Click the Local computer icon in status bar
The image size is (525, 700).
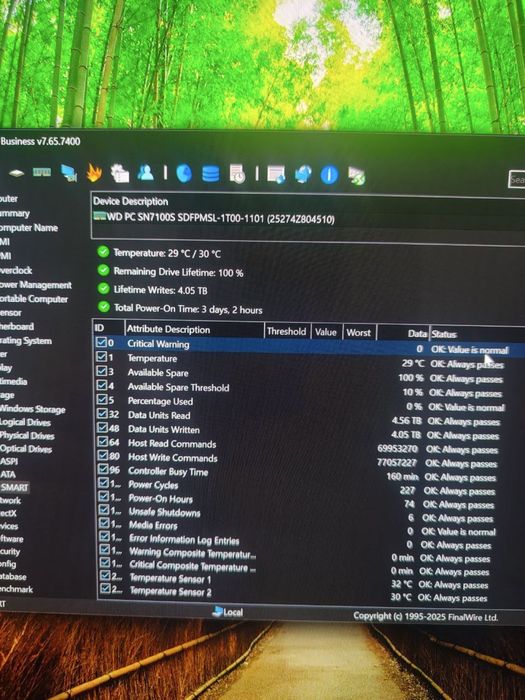click(x=217, y=611)
